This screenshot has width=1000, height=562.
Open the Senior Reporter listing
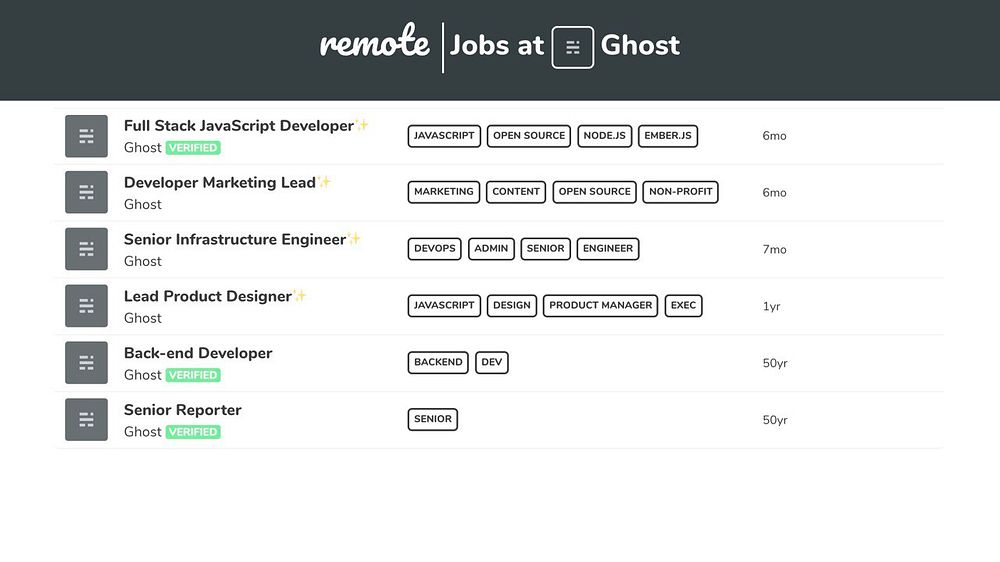(x=183, y=410)
